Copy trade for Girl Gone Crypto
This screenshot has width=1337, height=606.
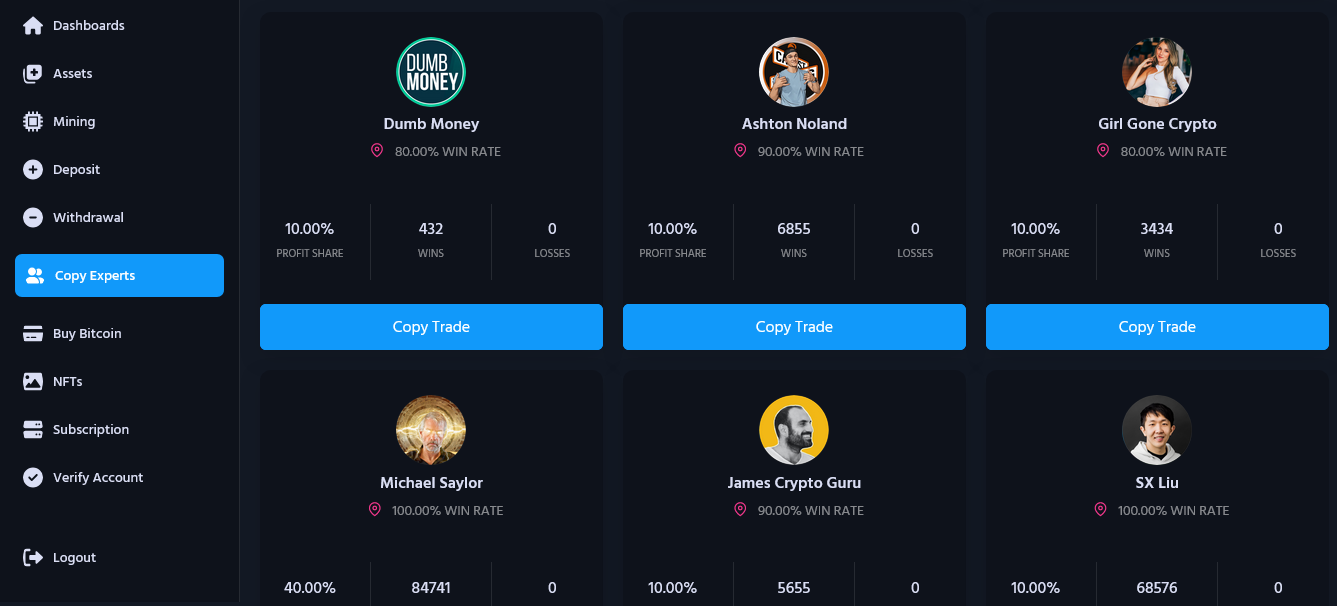[x=1157, y=327]
